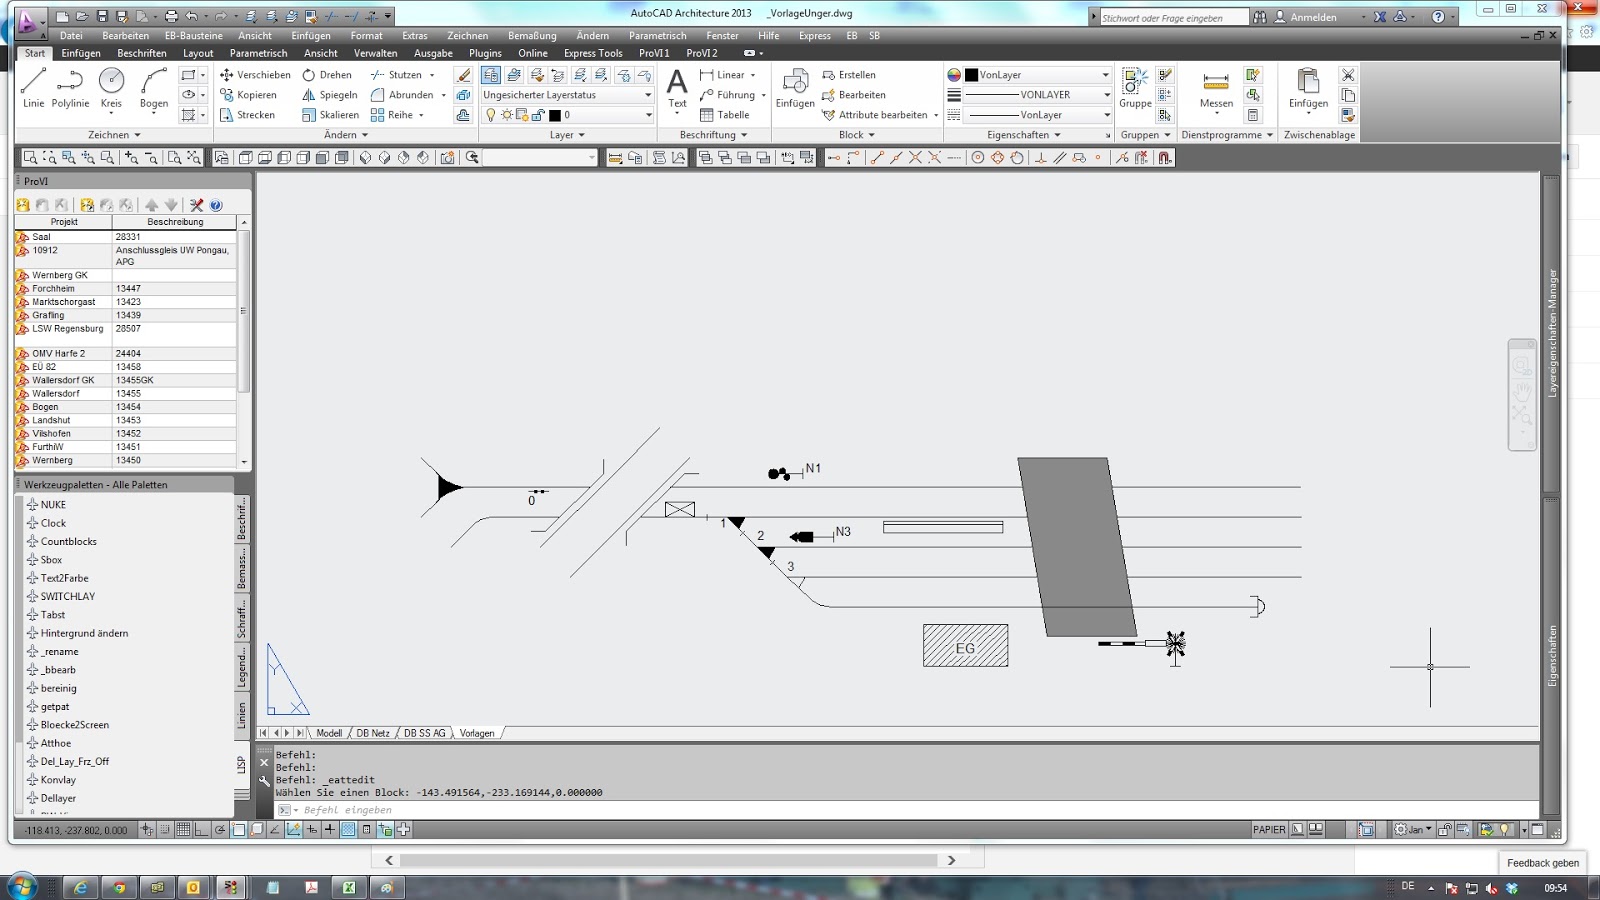The width and height of the screenshot is (1600, 900).
Task: Toggle the layer on/off light bulb
Action: click(x=490, y=115)
